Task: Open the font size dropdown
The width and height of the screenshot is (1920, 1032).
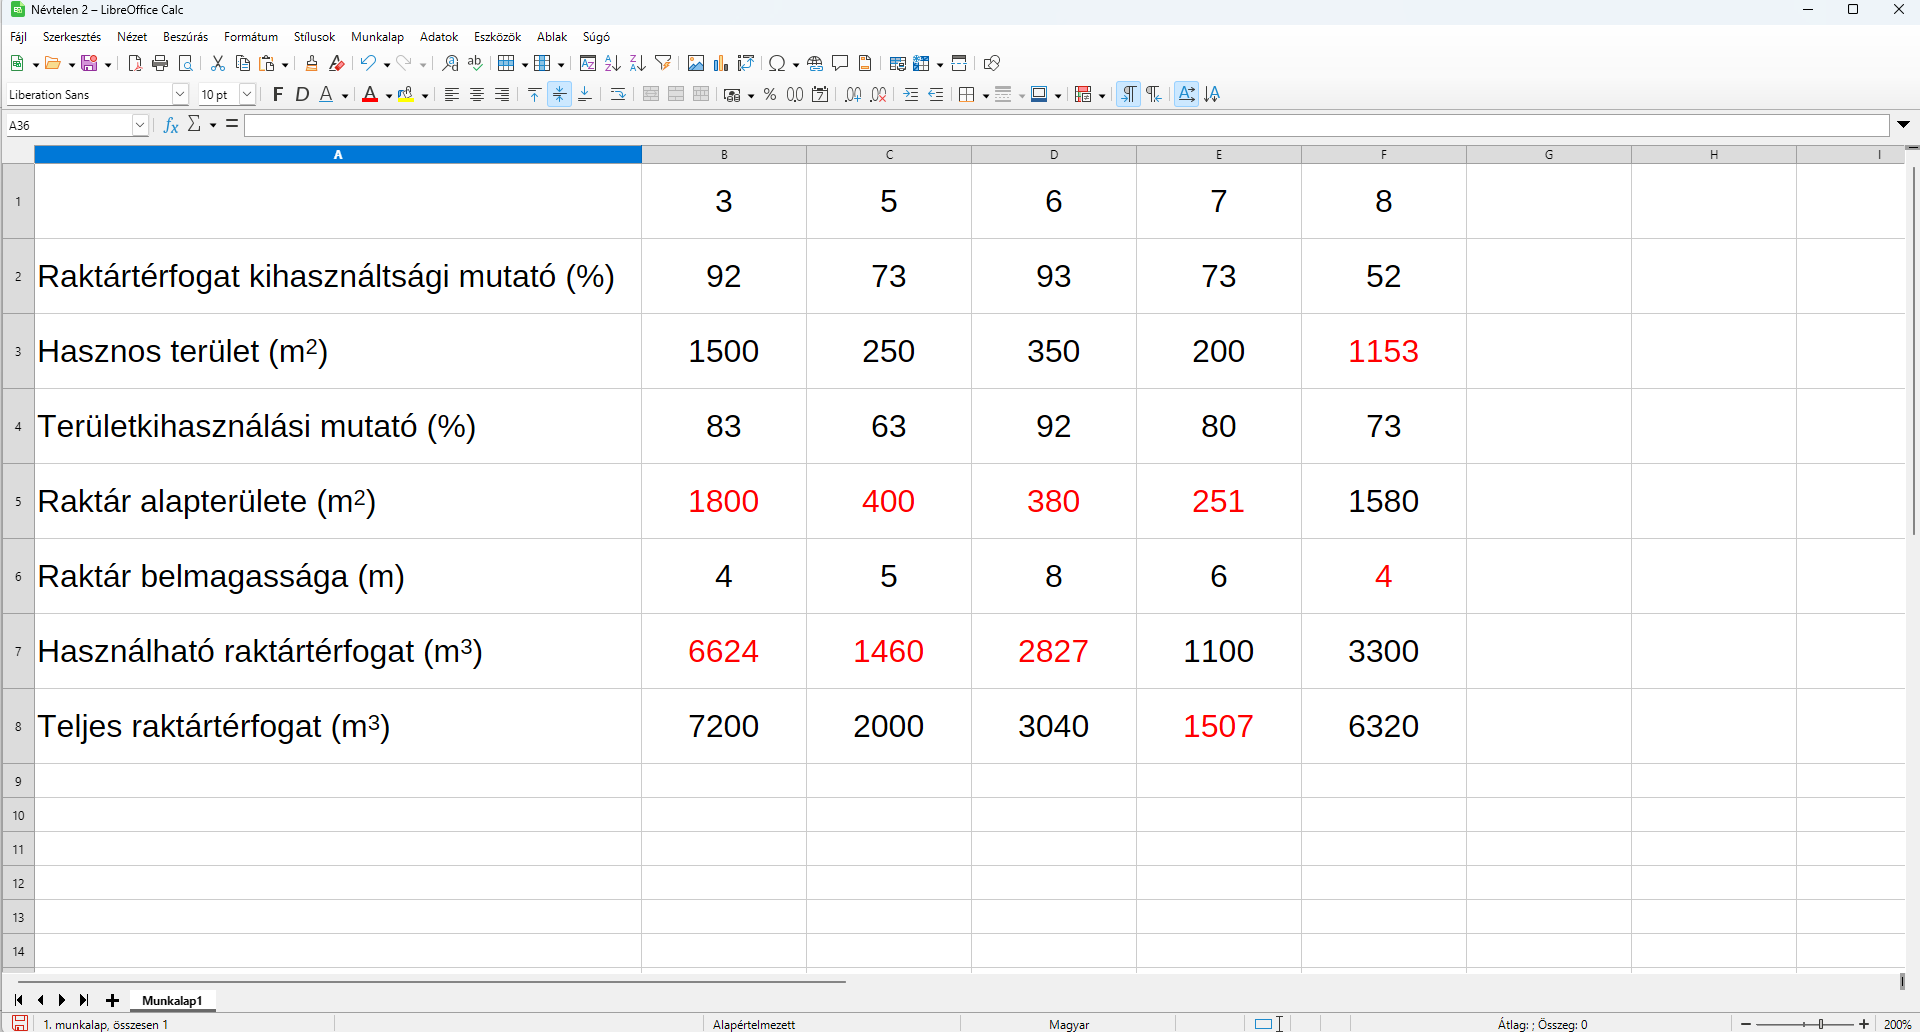Action: pyautogui.click(x=247, y=95)
